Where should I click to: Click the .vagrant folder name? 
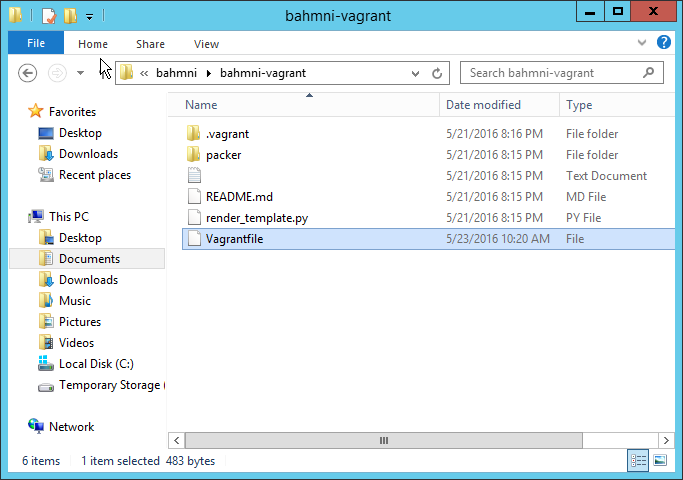click(227, 134)
